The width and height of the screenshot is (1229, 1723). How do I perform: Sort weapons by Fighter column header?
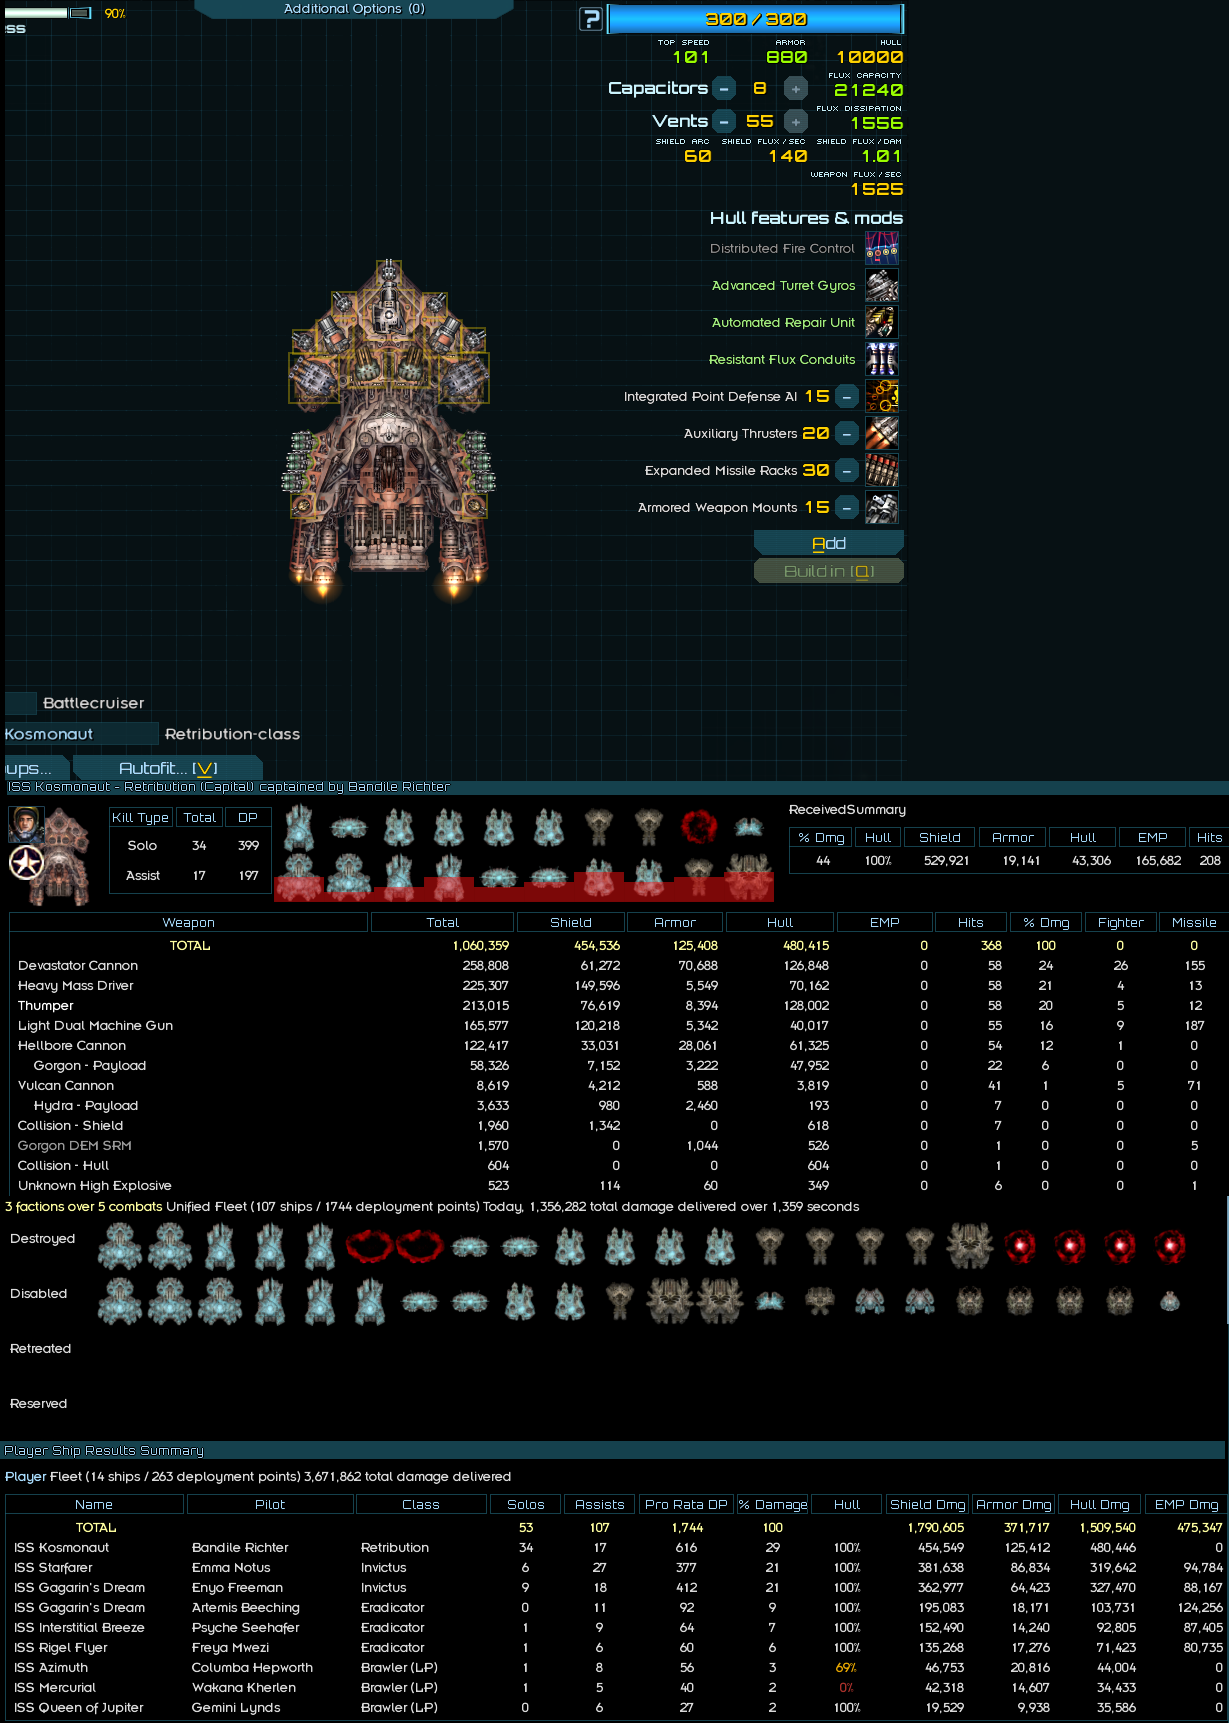pos(1120,922)
